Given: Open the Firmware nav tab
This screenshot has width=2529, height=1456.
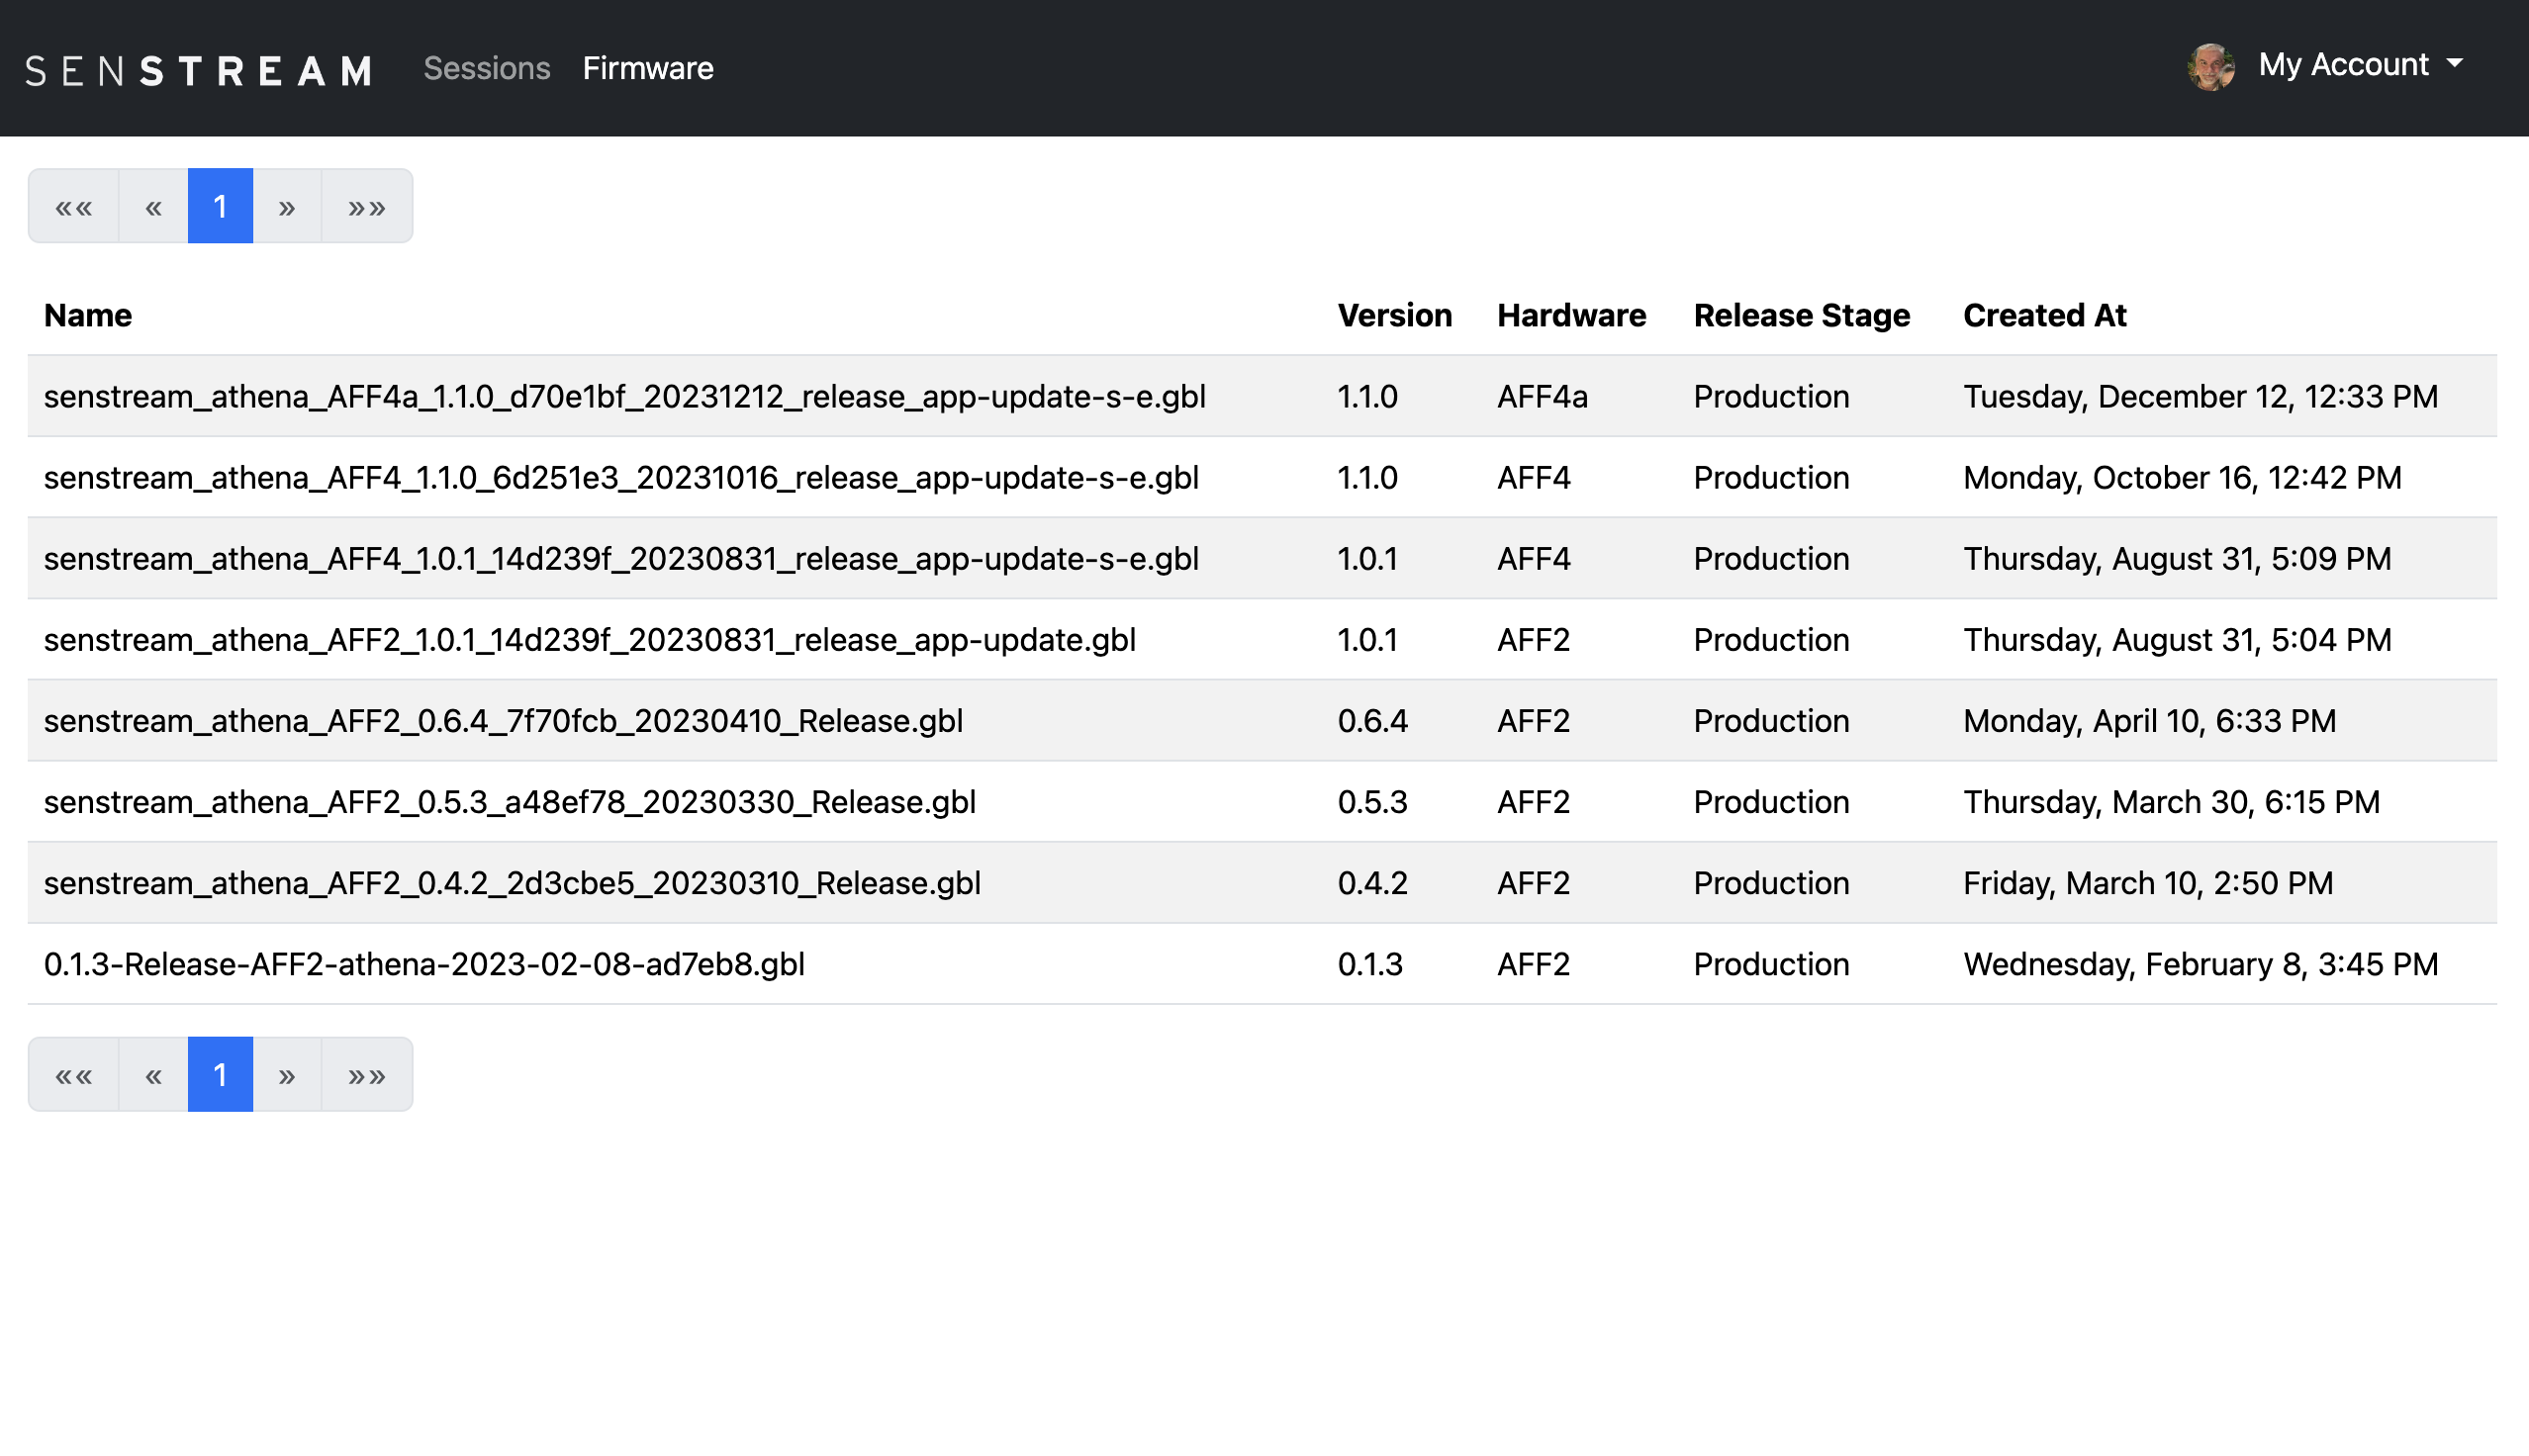Looking at the screenshot, I should (647, 68).
